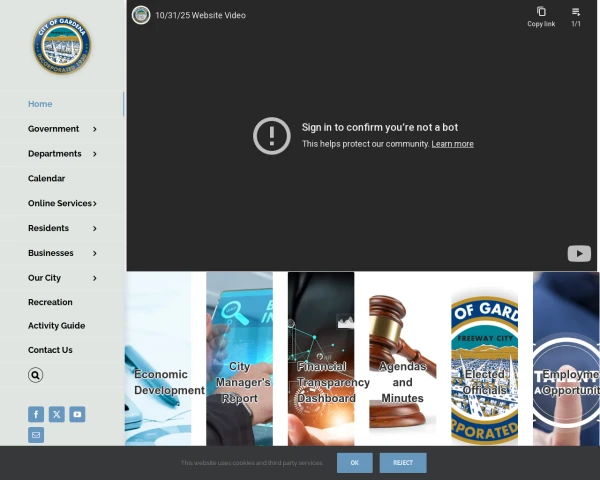Click the search magnifier icon in sidebar

click(36, 375)
